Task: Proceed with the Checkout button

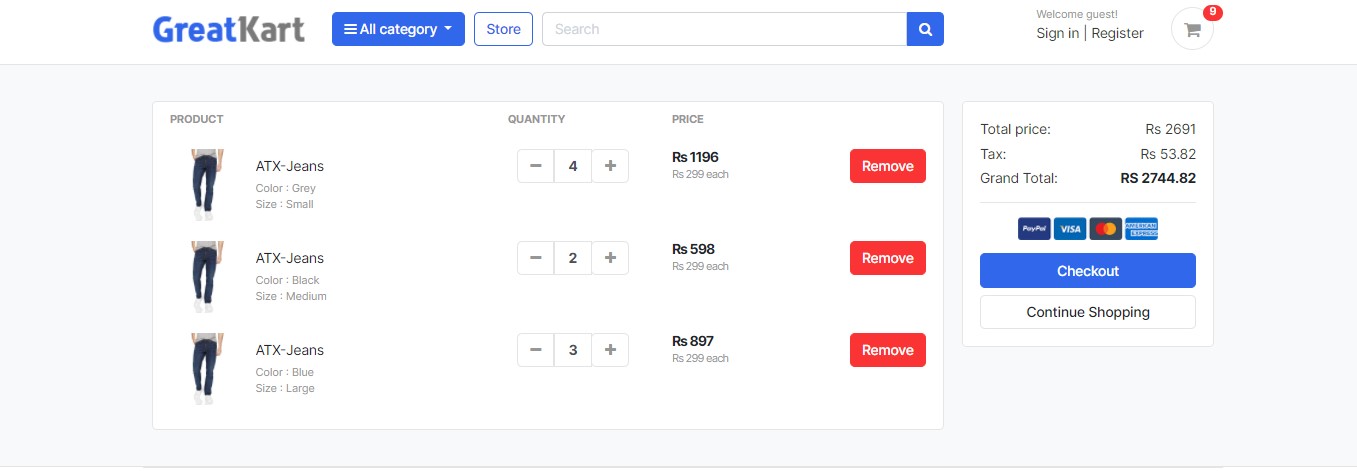Action: (1088, 271)
